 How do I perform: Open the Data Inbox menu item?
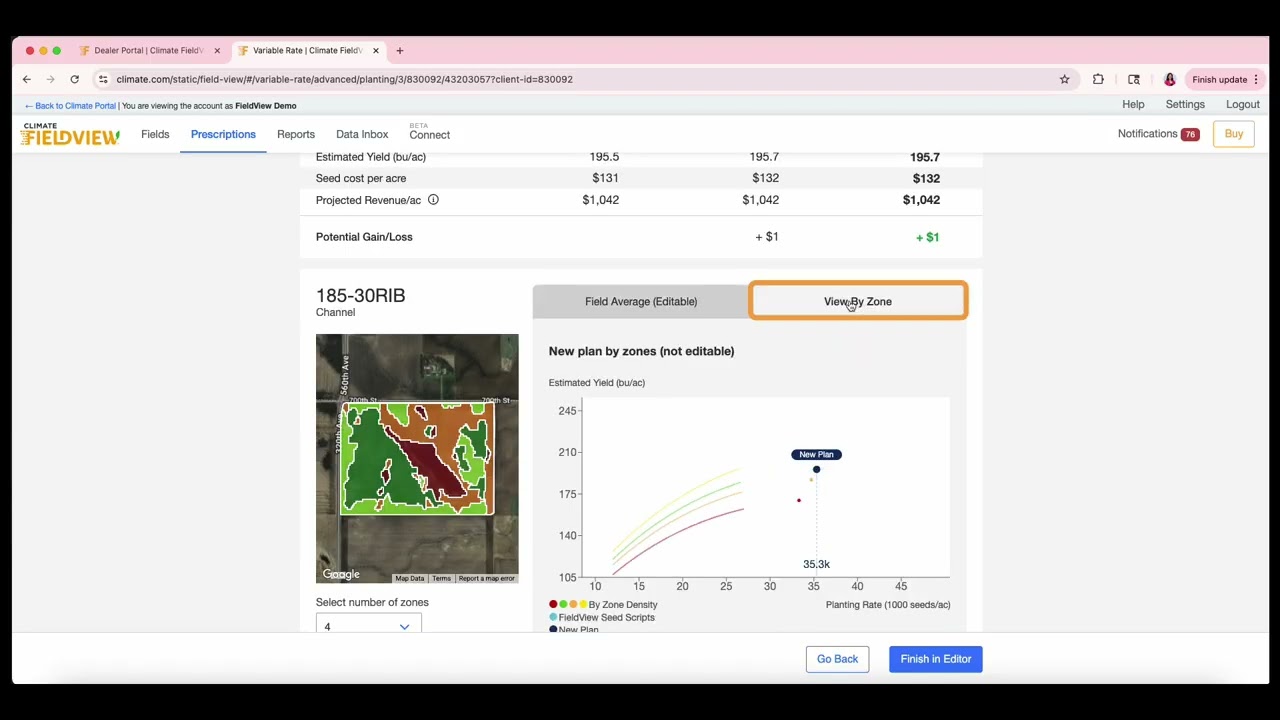click(x=362, y=134)
